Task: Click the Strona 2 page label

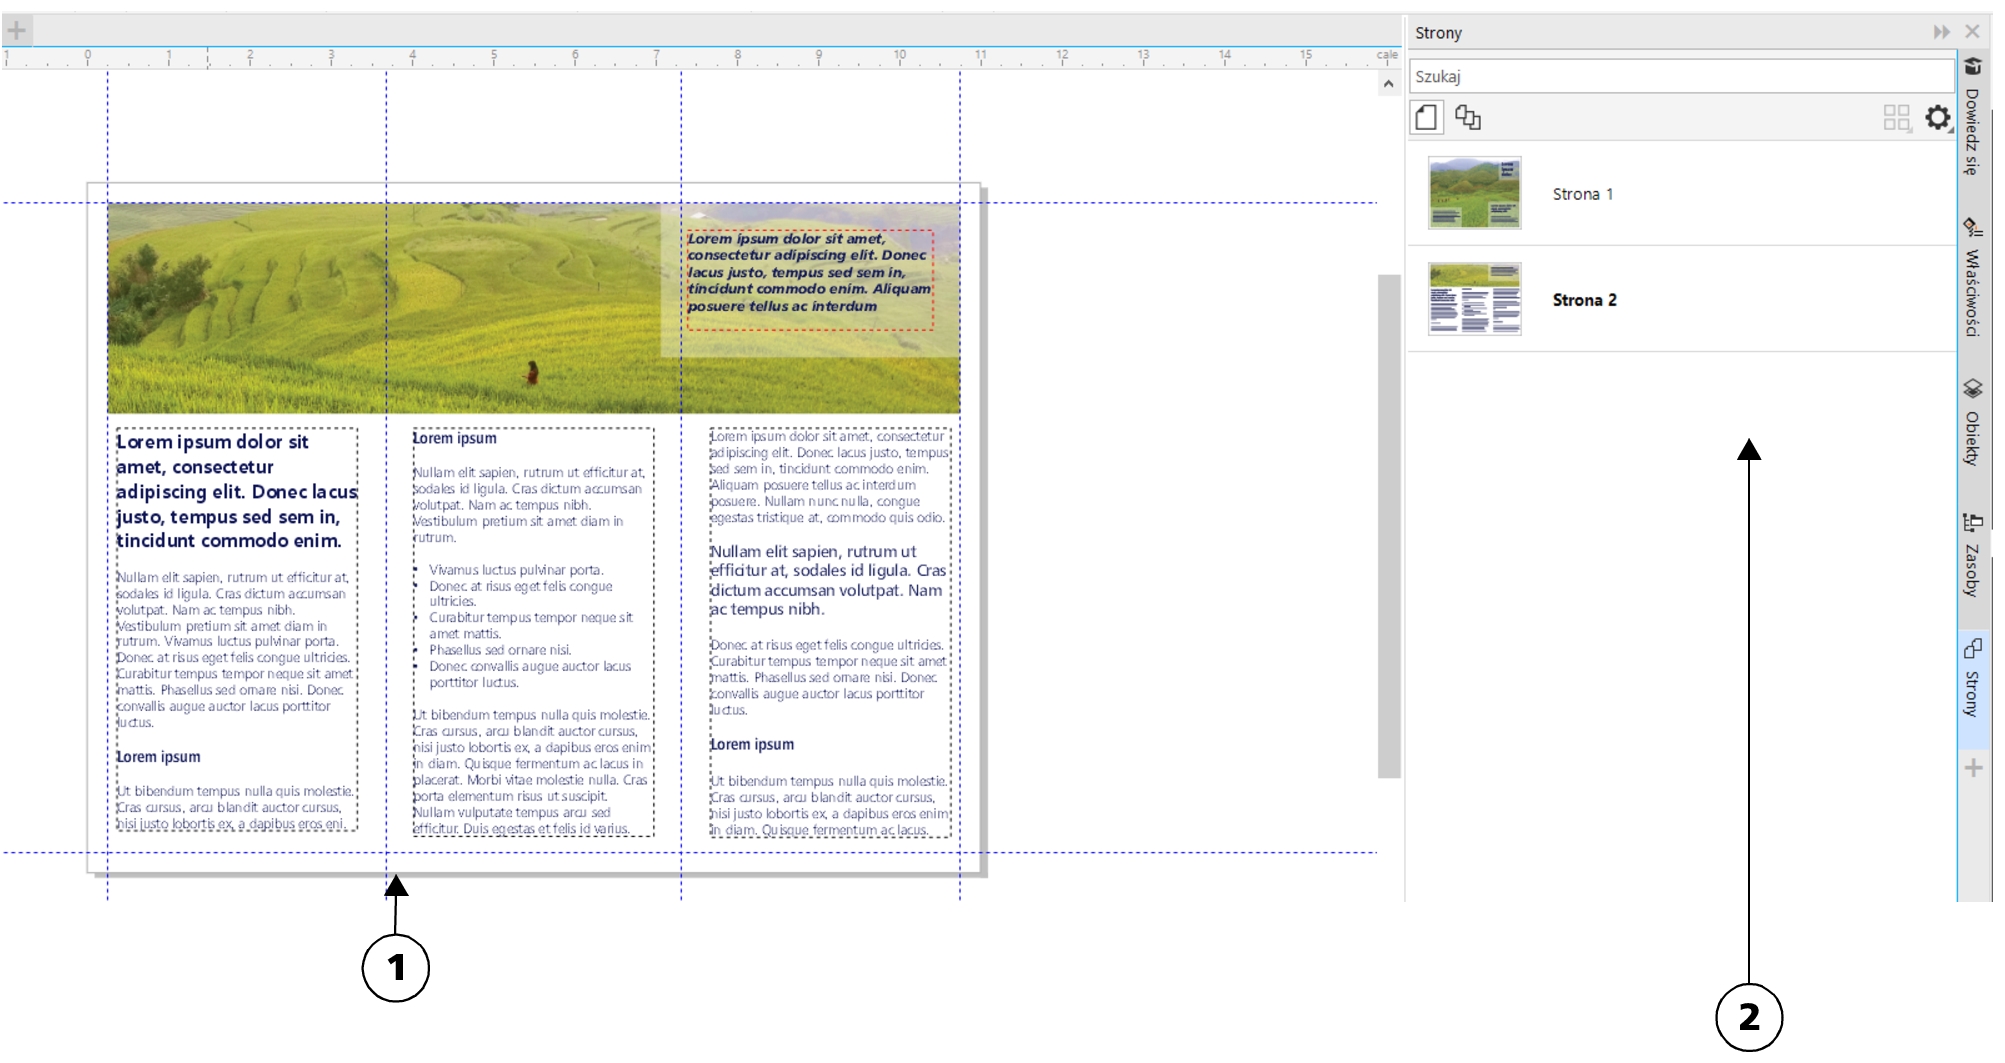Action: (x=1584, y=300)
